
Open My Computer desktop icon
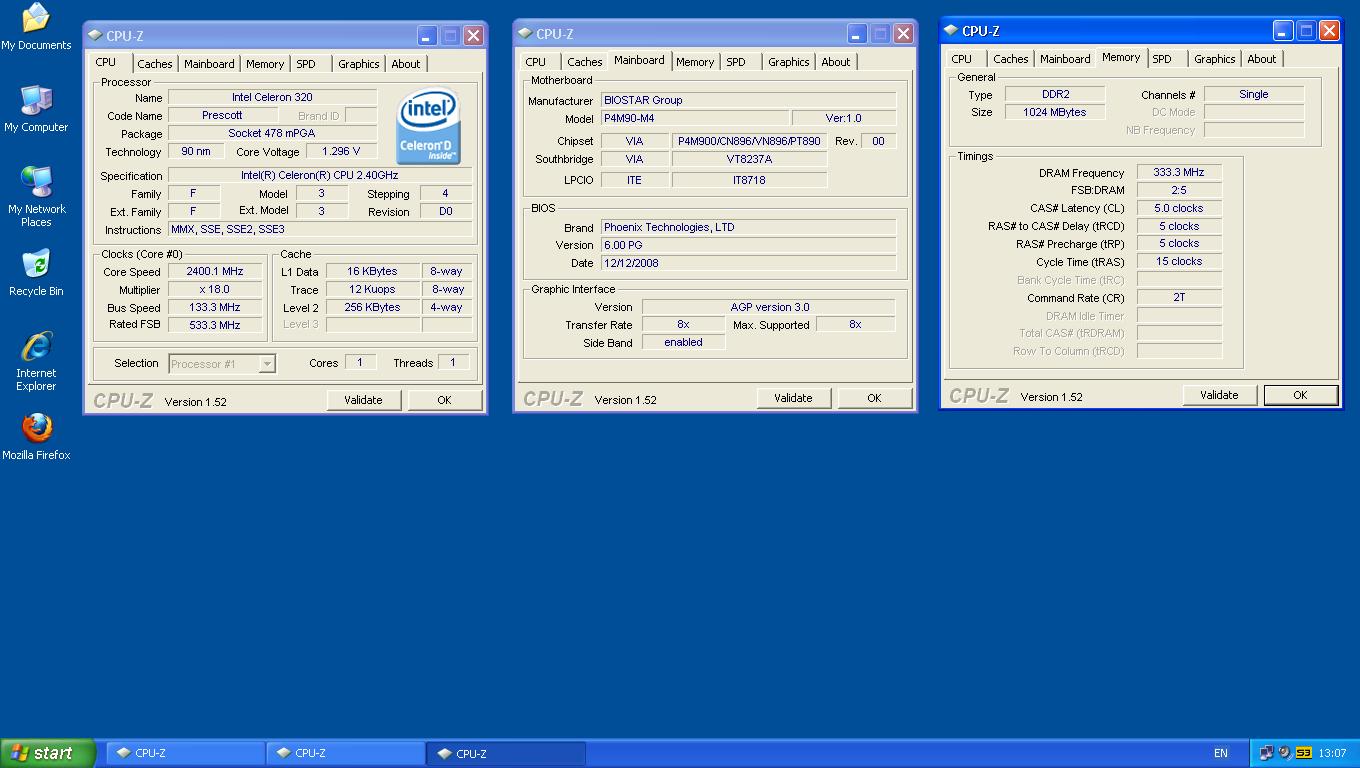click(x=36, y=102)
